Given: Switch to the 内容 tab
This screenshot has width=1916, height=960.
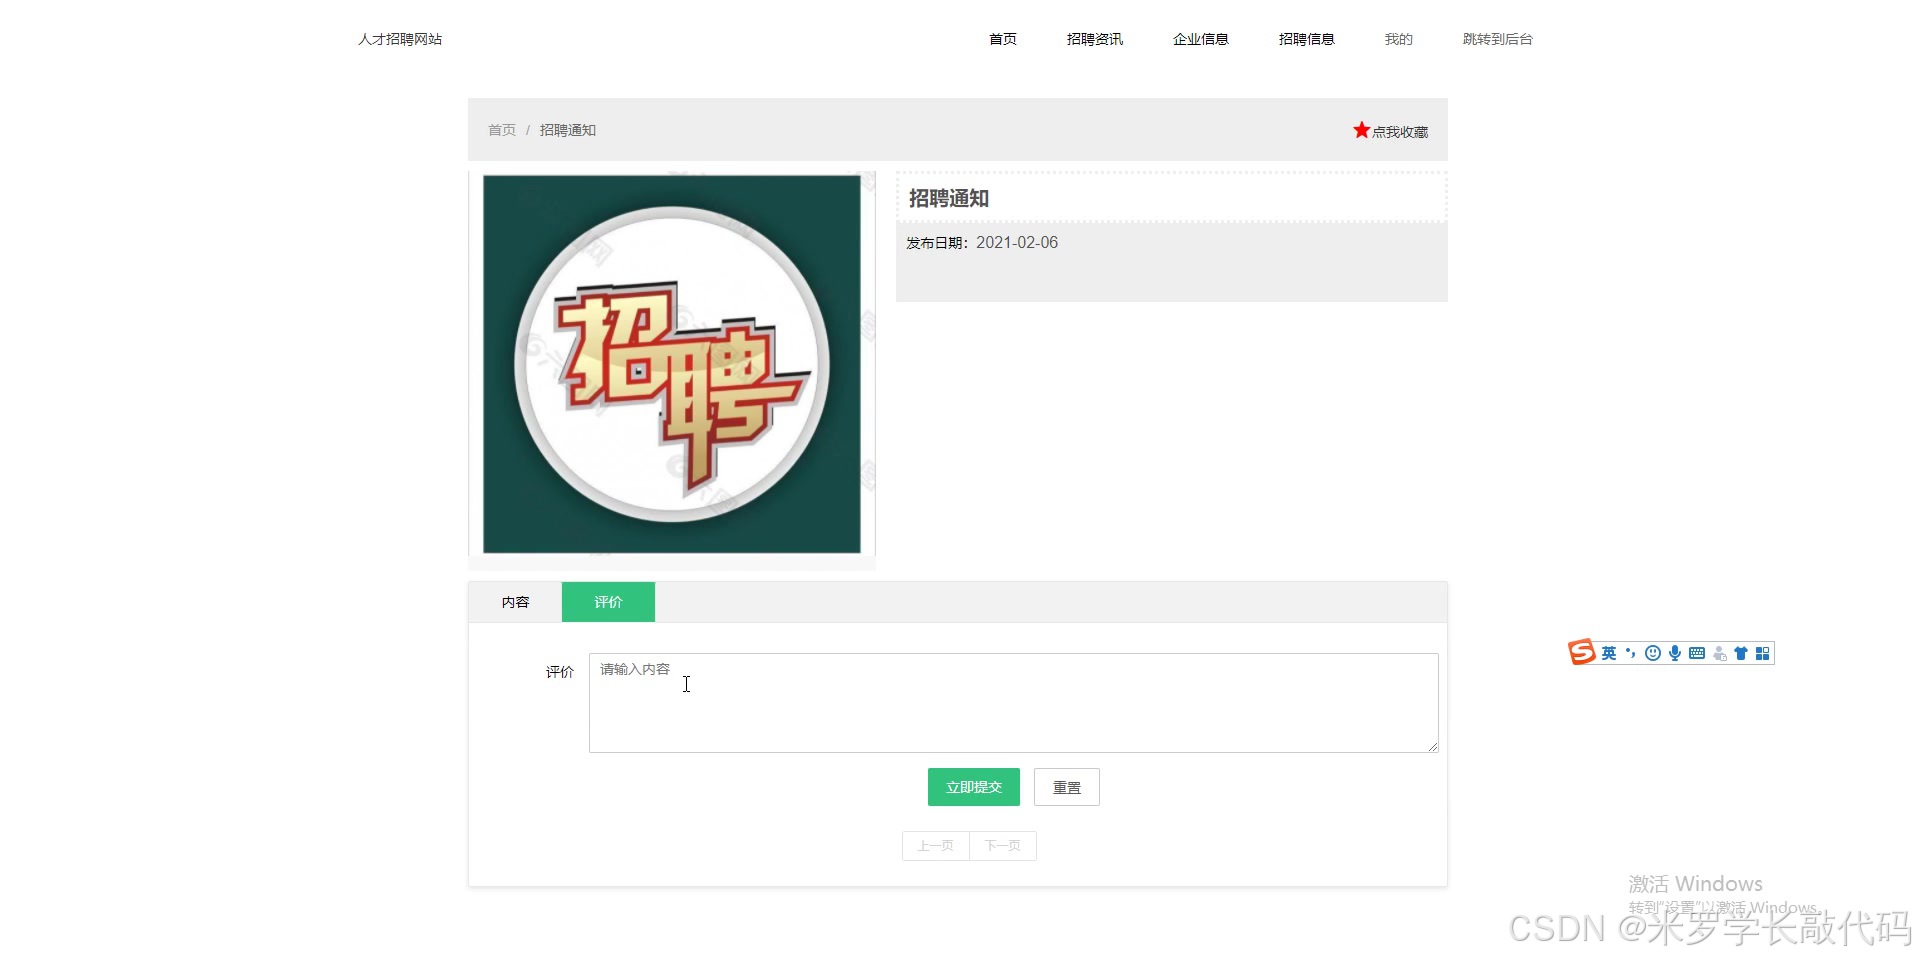Looking at the screenshot, I should coord(515,601).
